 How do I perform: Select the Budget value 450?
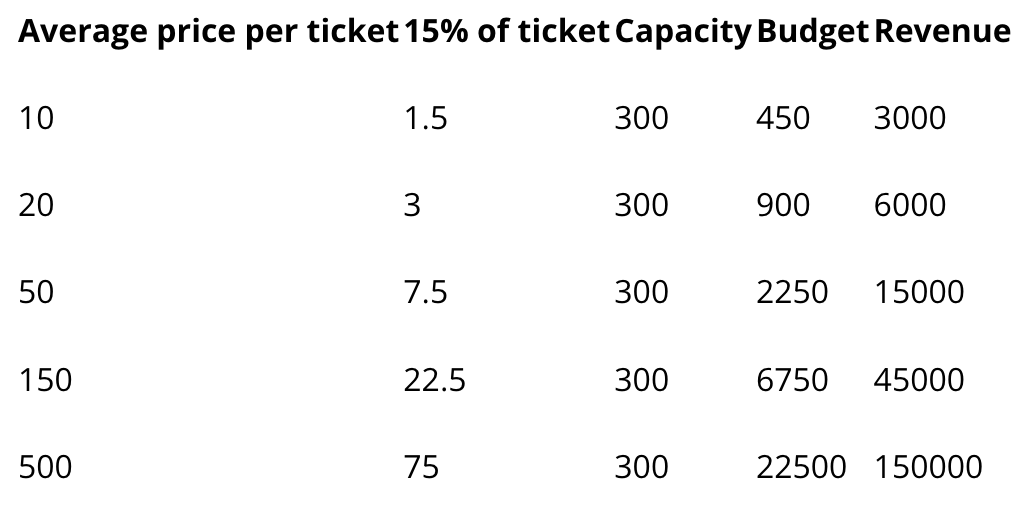tap(783, 118)
